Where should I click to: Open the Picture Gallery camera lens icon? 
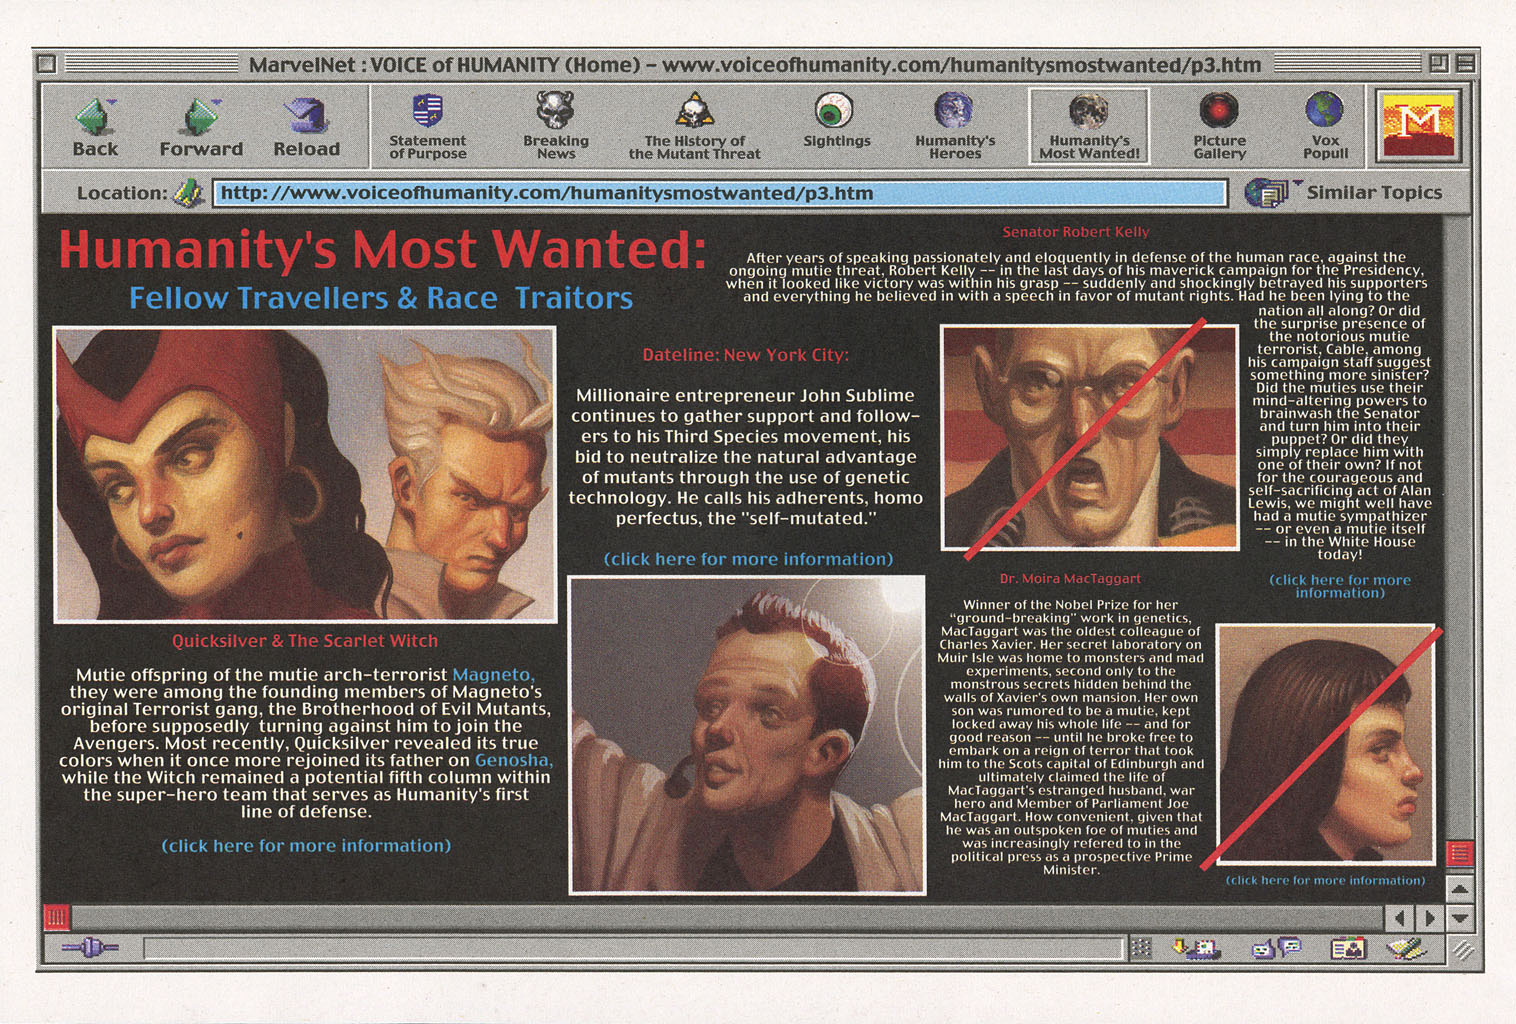coord(1219,111)
